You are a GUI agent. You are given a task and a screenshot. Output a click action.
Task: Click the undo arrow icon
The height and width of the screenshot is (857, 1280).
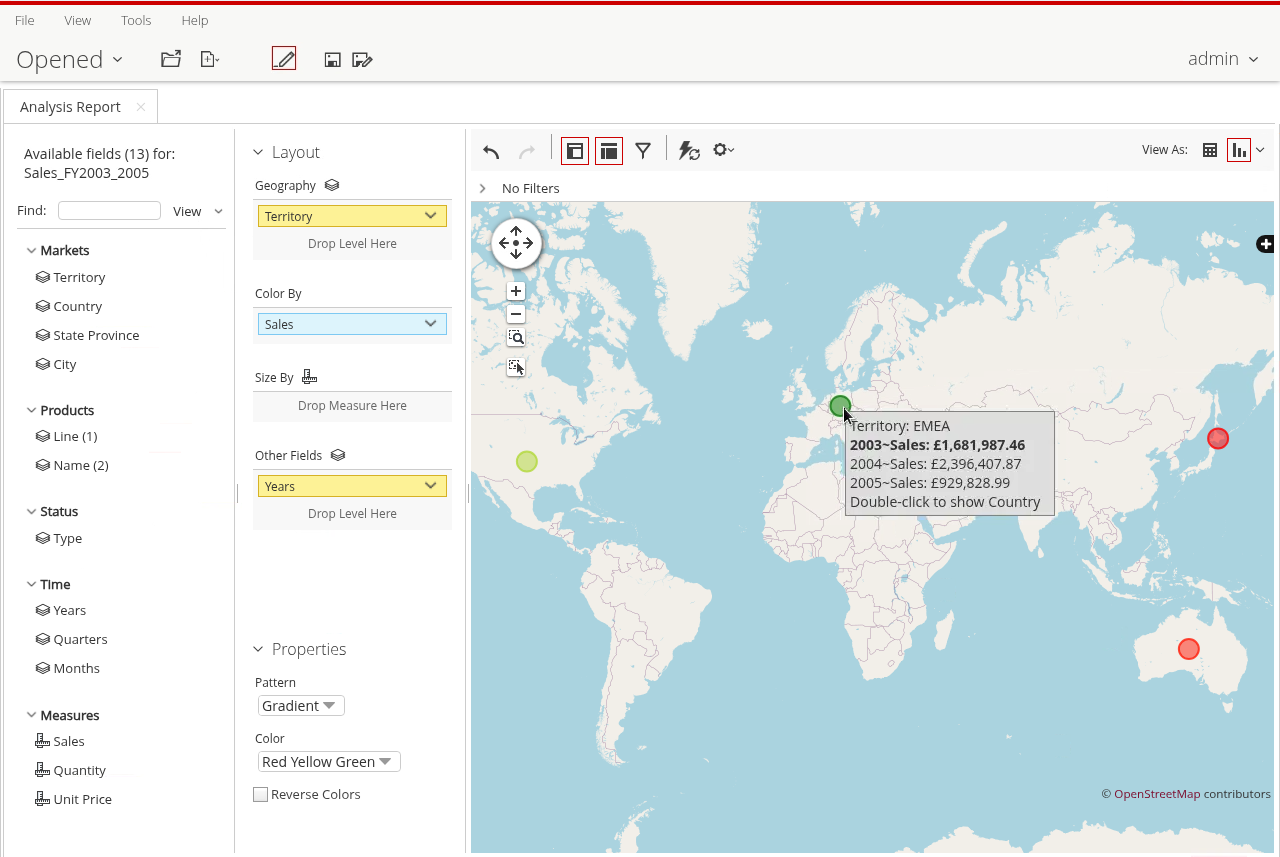[x=491, y=151]
